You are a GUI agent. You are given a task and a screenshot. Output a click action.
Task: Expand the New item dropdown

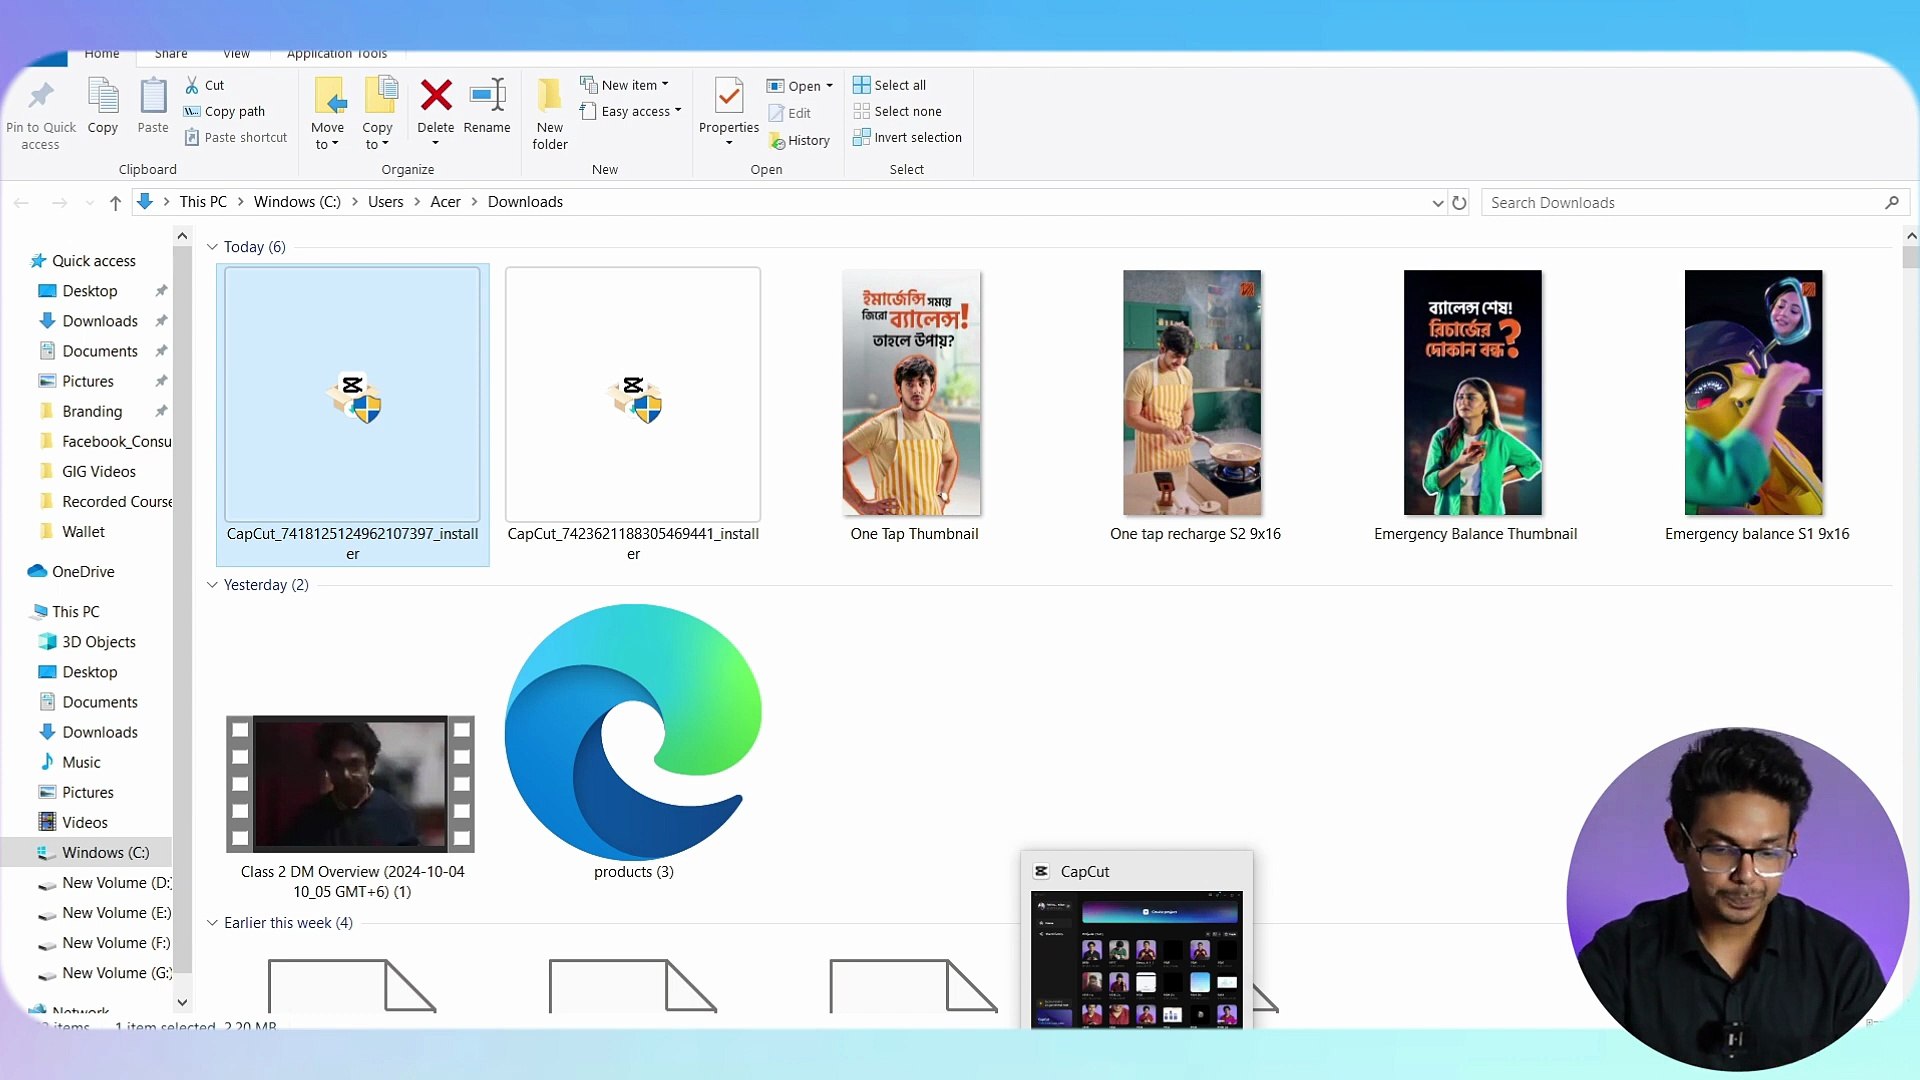626,84
